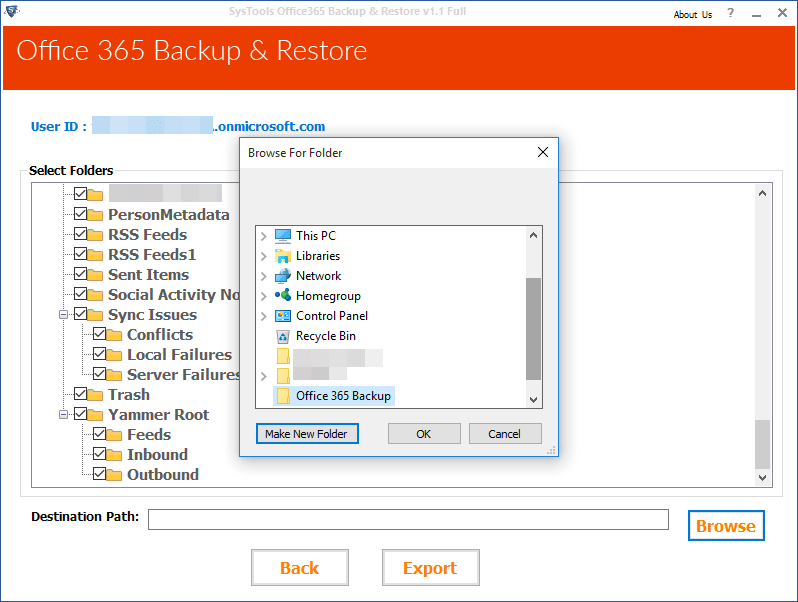Click the Recycle Bin icon
Viewport: 798px width, 602px height.
click(x=283, y=336)
